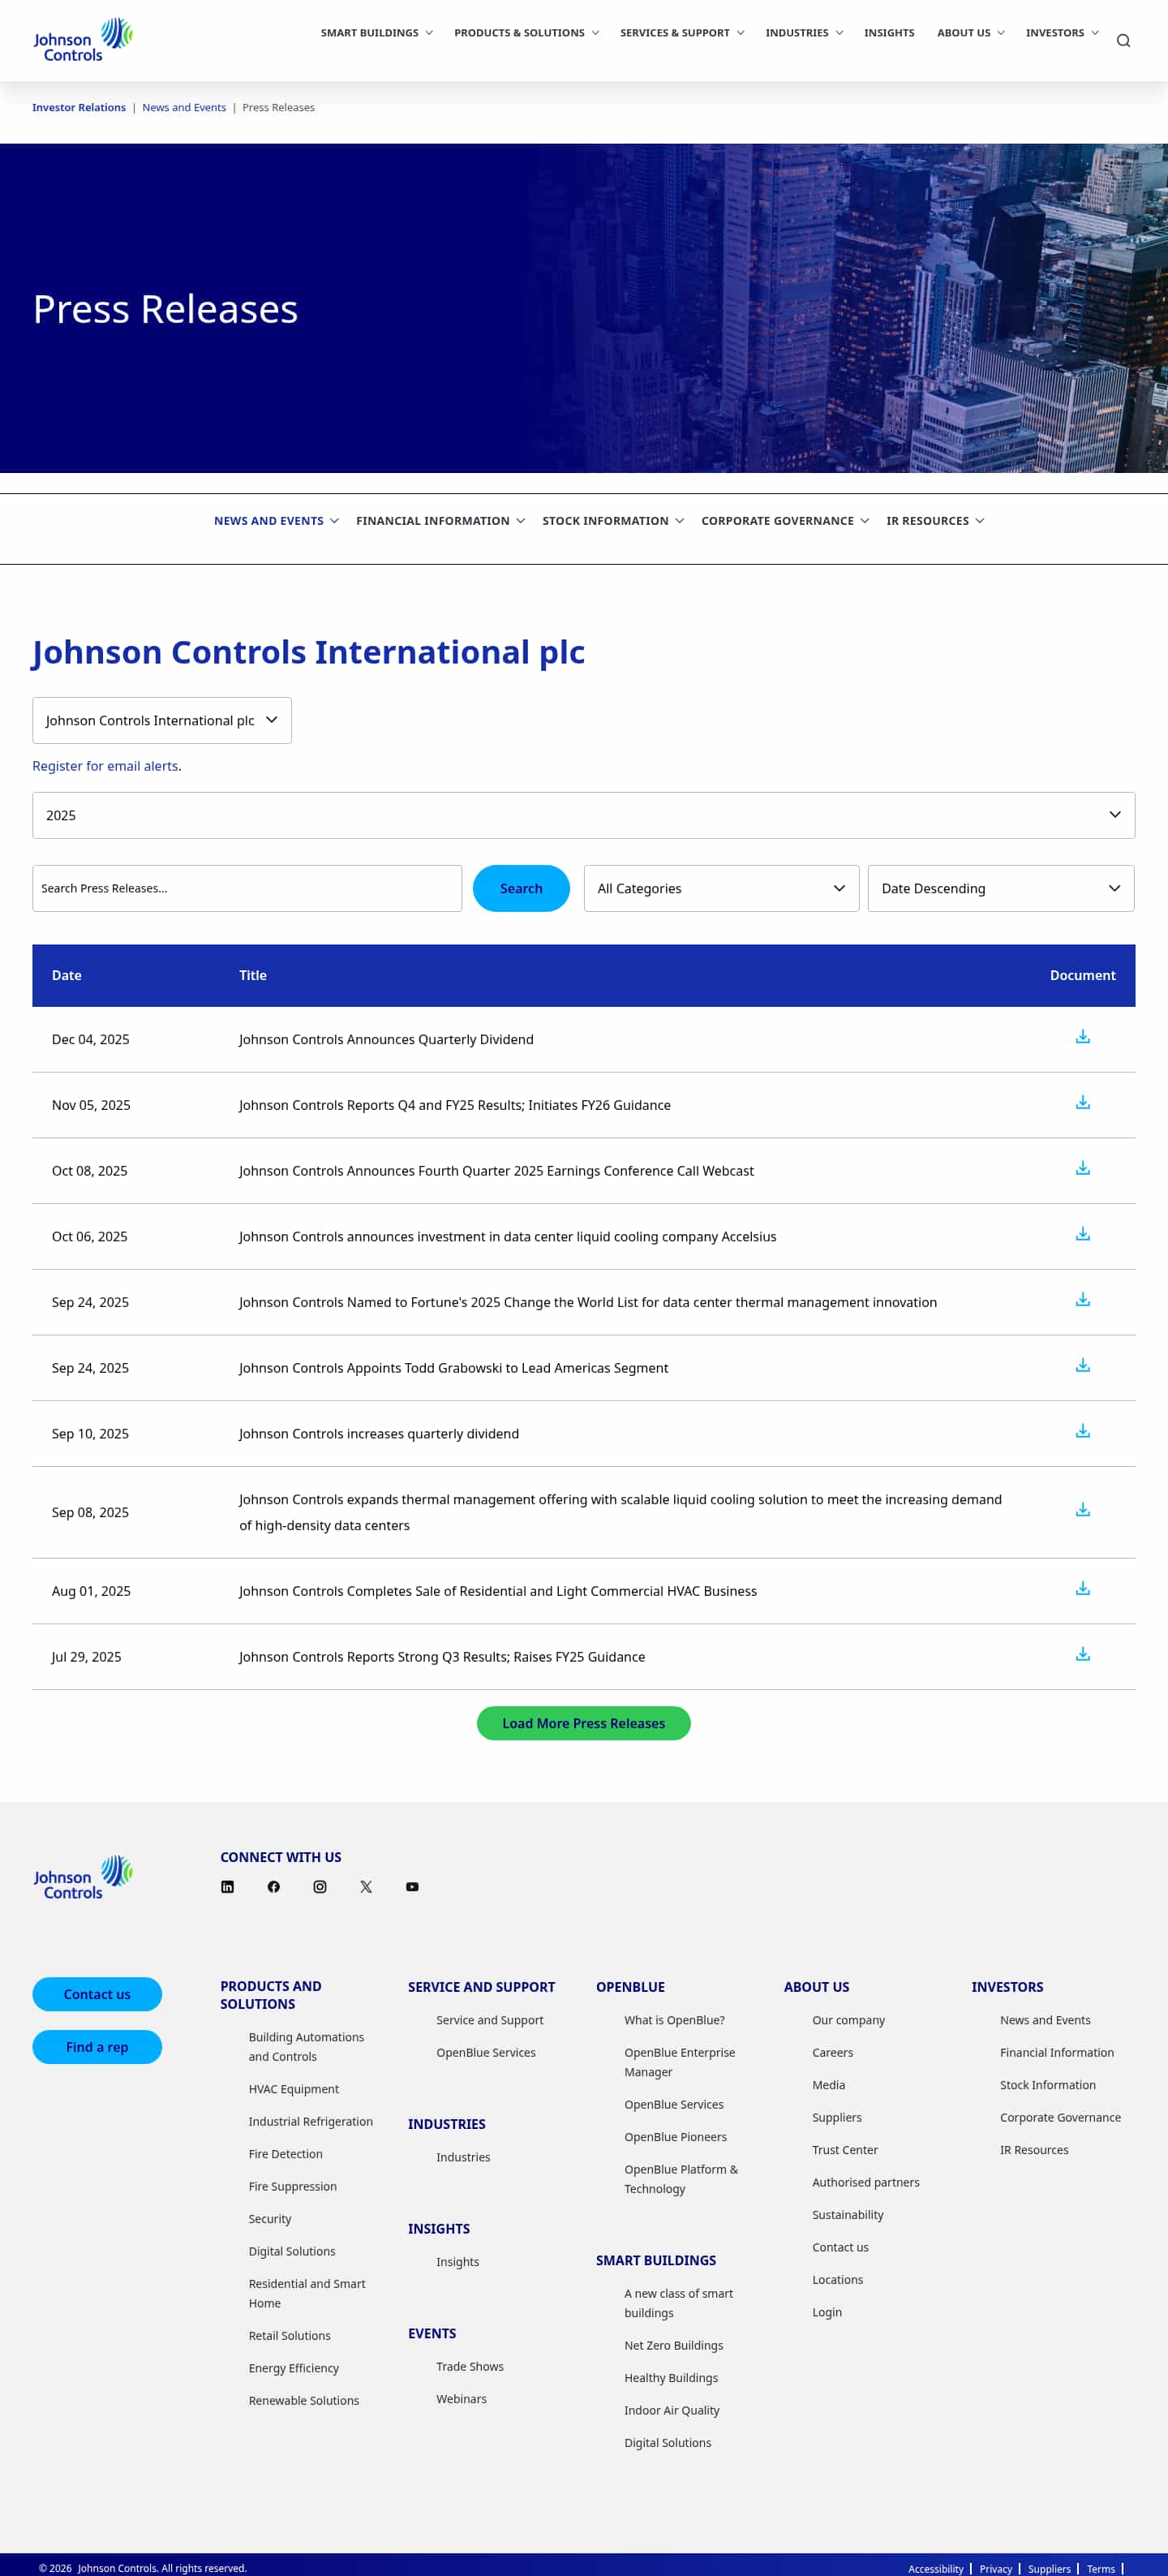Download Fortune's Change the World List document
Screen dimensions: 1168x2576
(x=1082, y=1300)
